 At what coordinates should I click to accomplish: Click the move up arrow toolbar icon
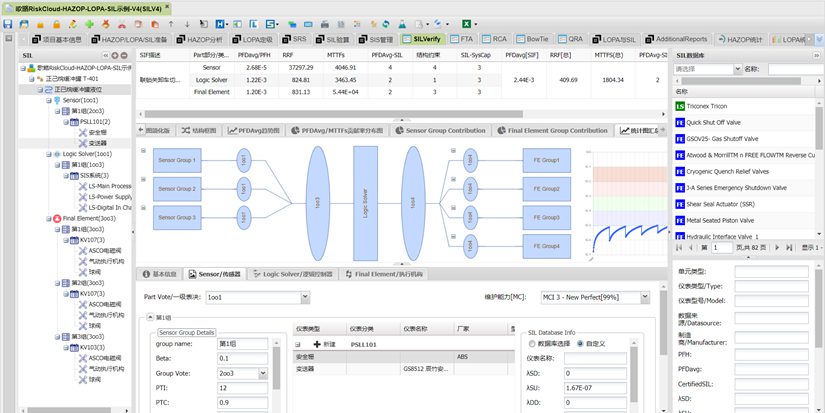(171, 22)
